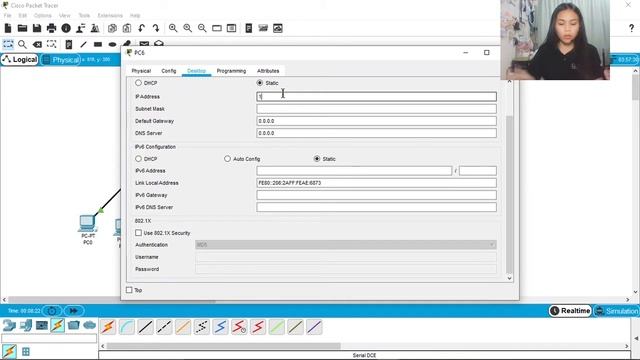
Task: Zoom out of the workspace
Action: point(202,28)
